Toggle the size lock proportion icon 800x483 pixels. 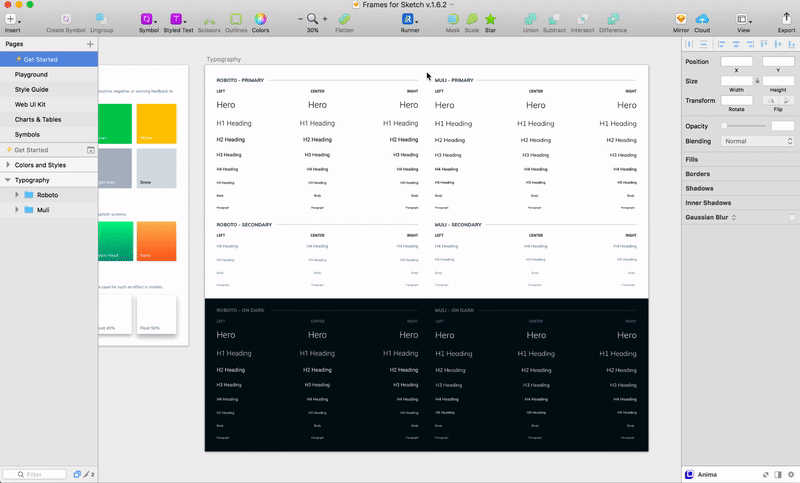click(757, 81)
